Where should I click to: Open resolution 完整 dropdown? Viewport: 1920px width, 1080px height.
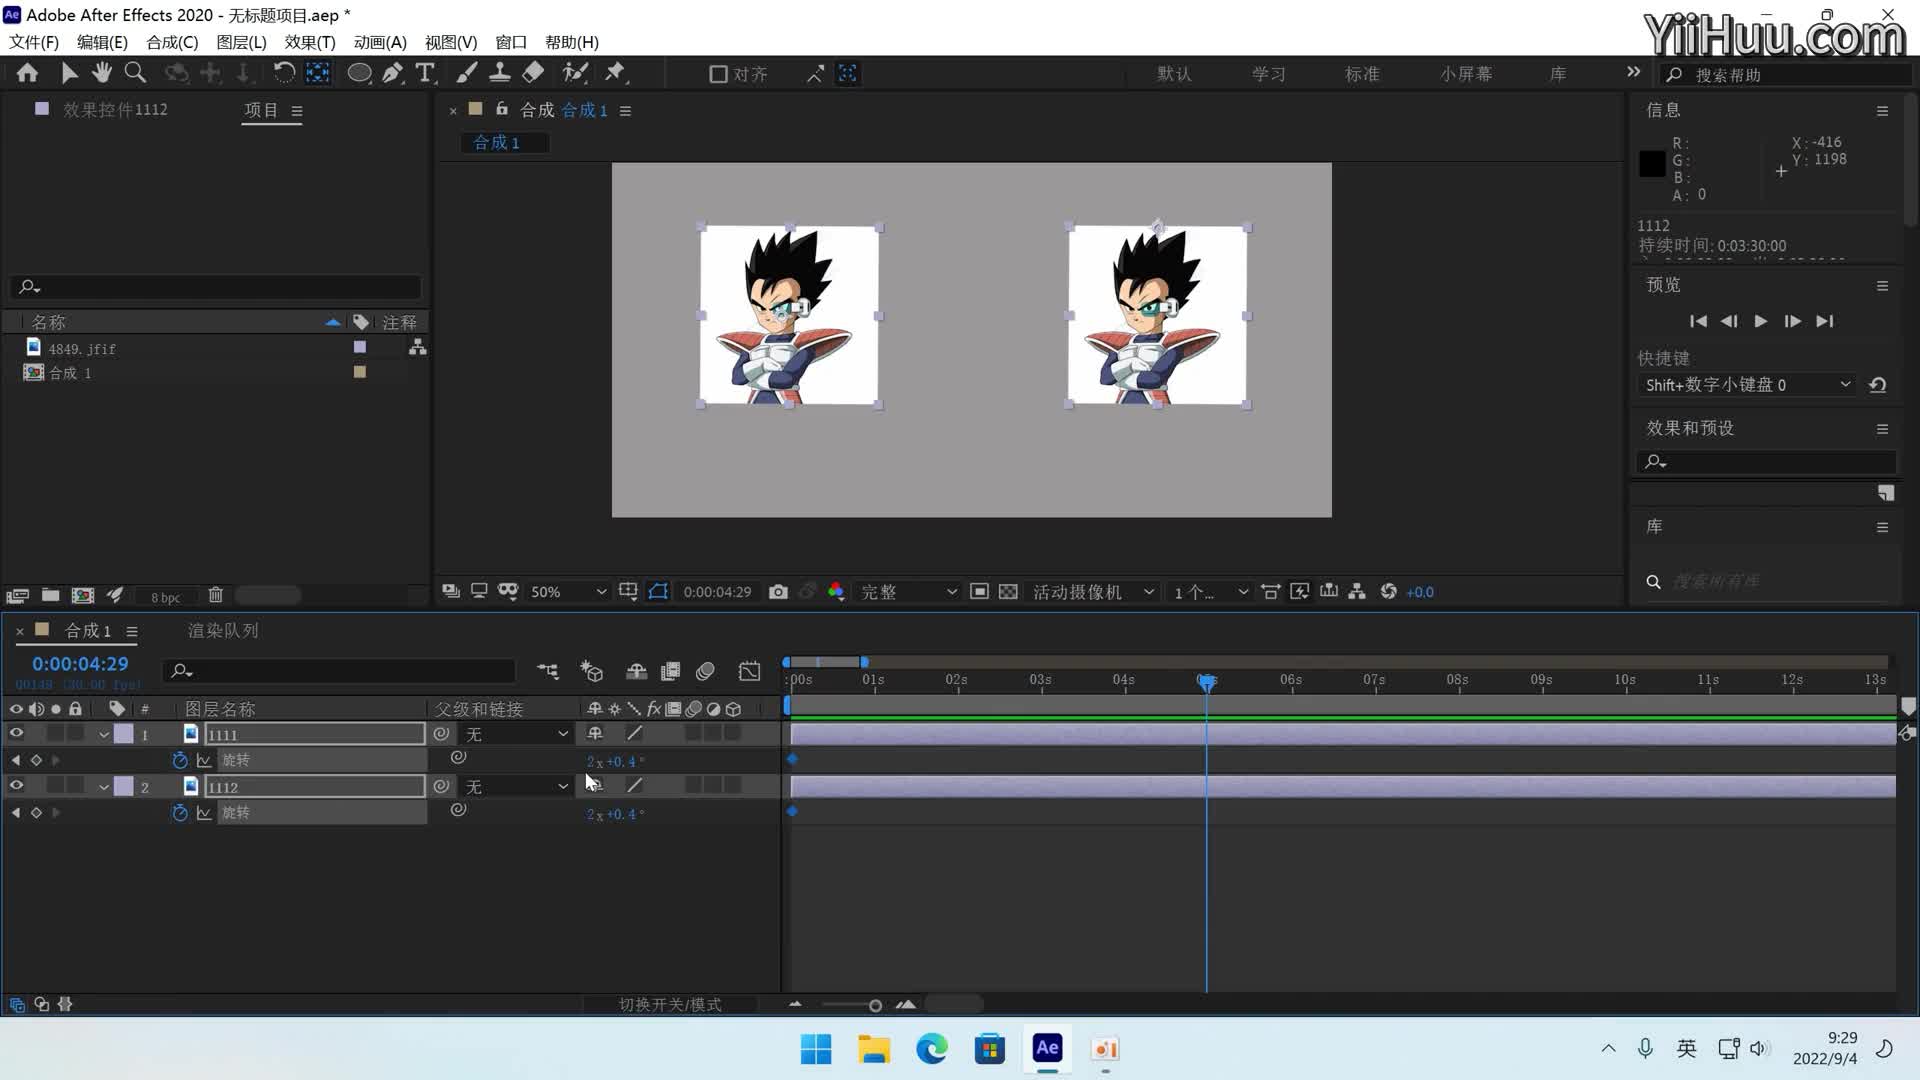point(908,592)
